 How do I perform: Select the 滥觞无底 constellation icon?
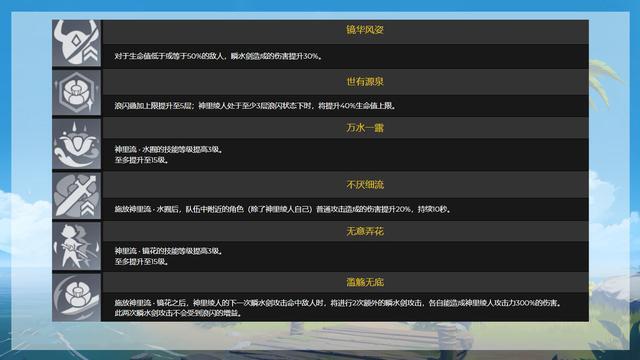pos(77,297)
